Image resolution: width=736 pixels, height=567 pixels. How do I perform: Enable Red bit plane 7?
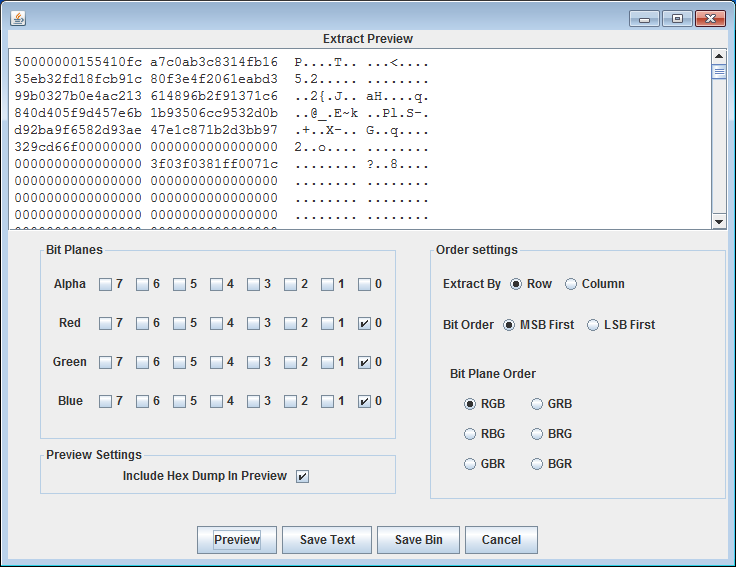106,323
